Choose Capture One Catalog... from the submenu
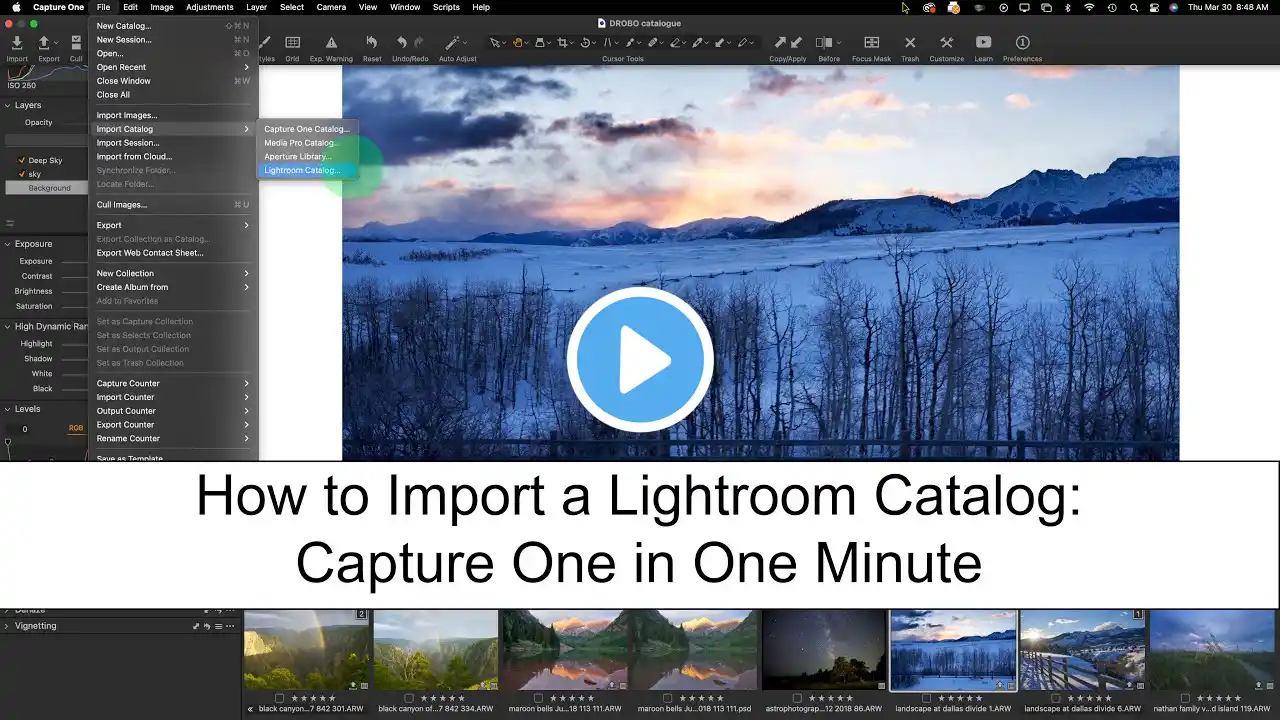Screen dimensions: 1280x720 (x=308, y=129)
